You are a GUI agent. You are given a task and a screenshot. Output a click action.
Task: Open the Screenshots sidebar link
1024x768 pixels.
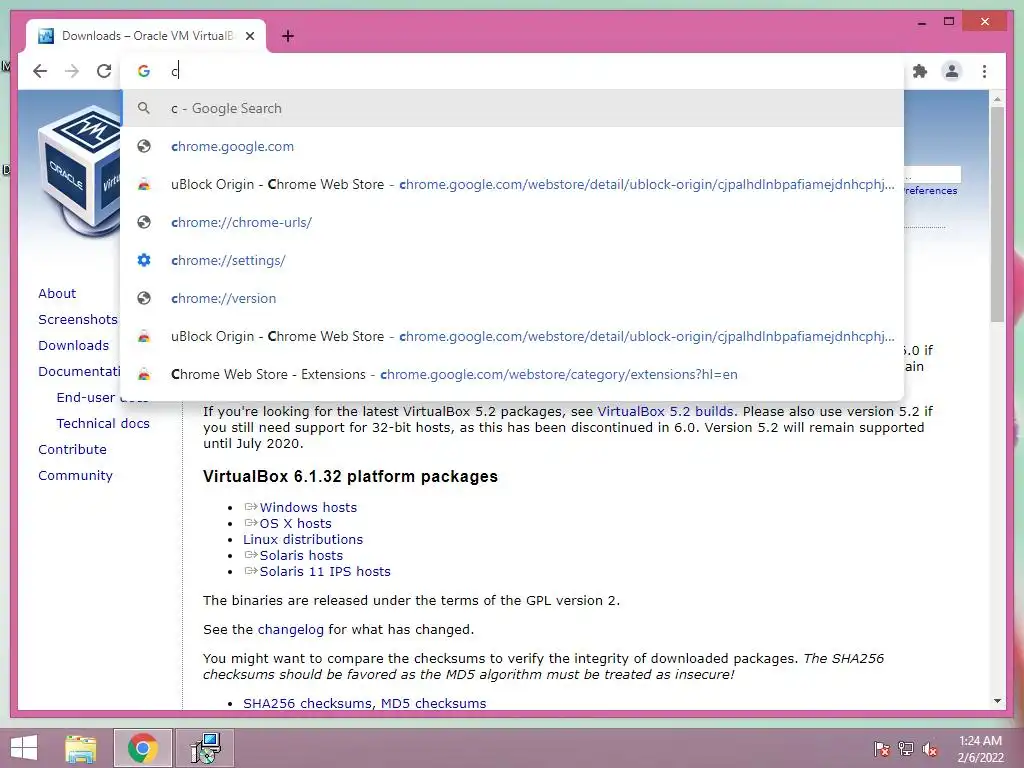click(x=78, y=319)
